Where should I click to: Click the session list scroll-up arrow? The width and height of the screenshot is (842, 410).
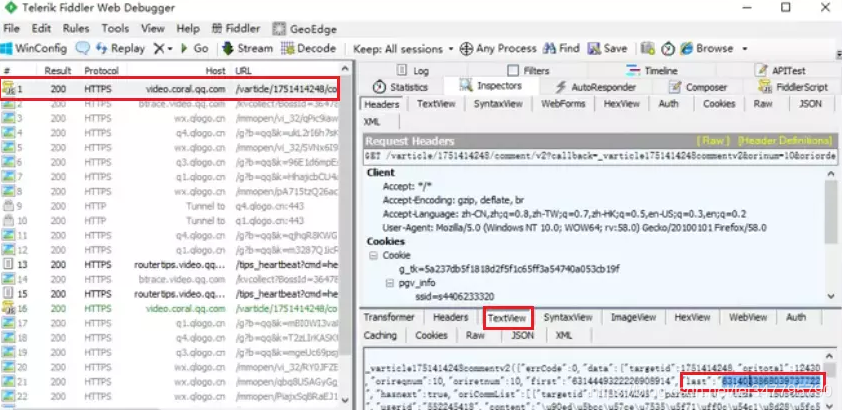coord(345,69)
